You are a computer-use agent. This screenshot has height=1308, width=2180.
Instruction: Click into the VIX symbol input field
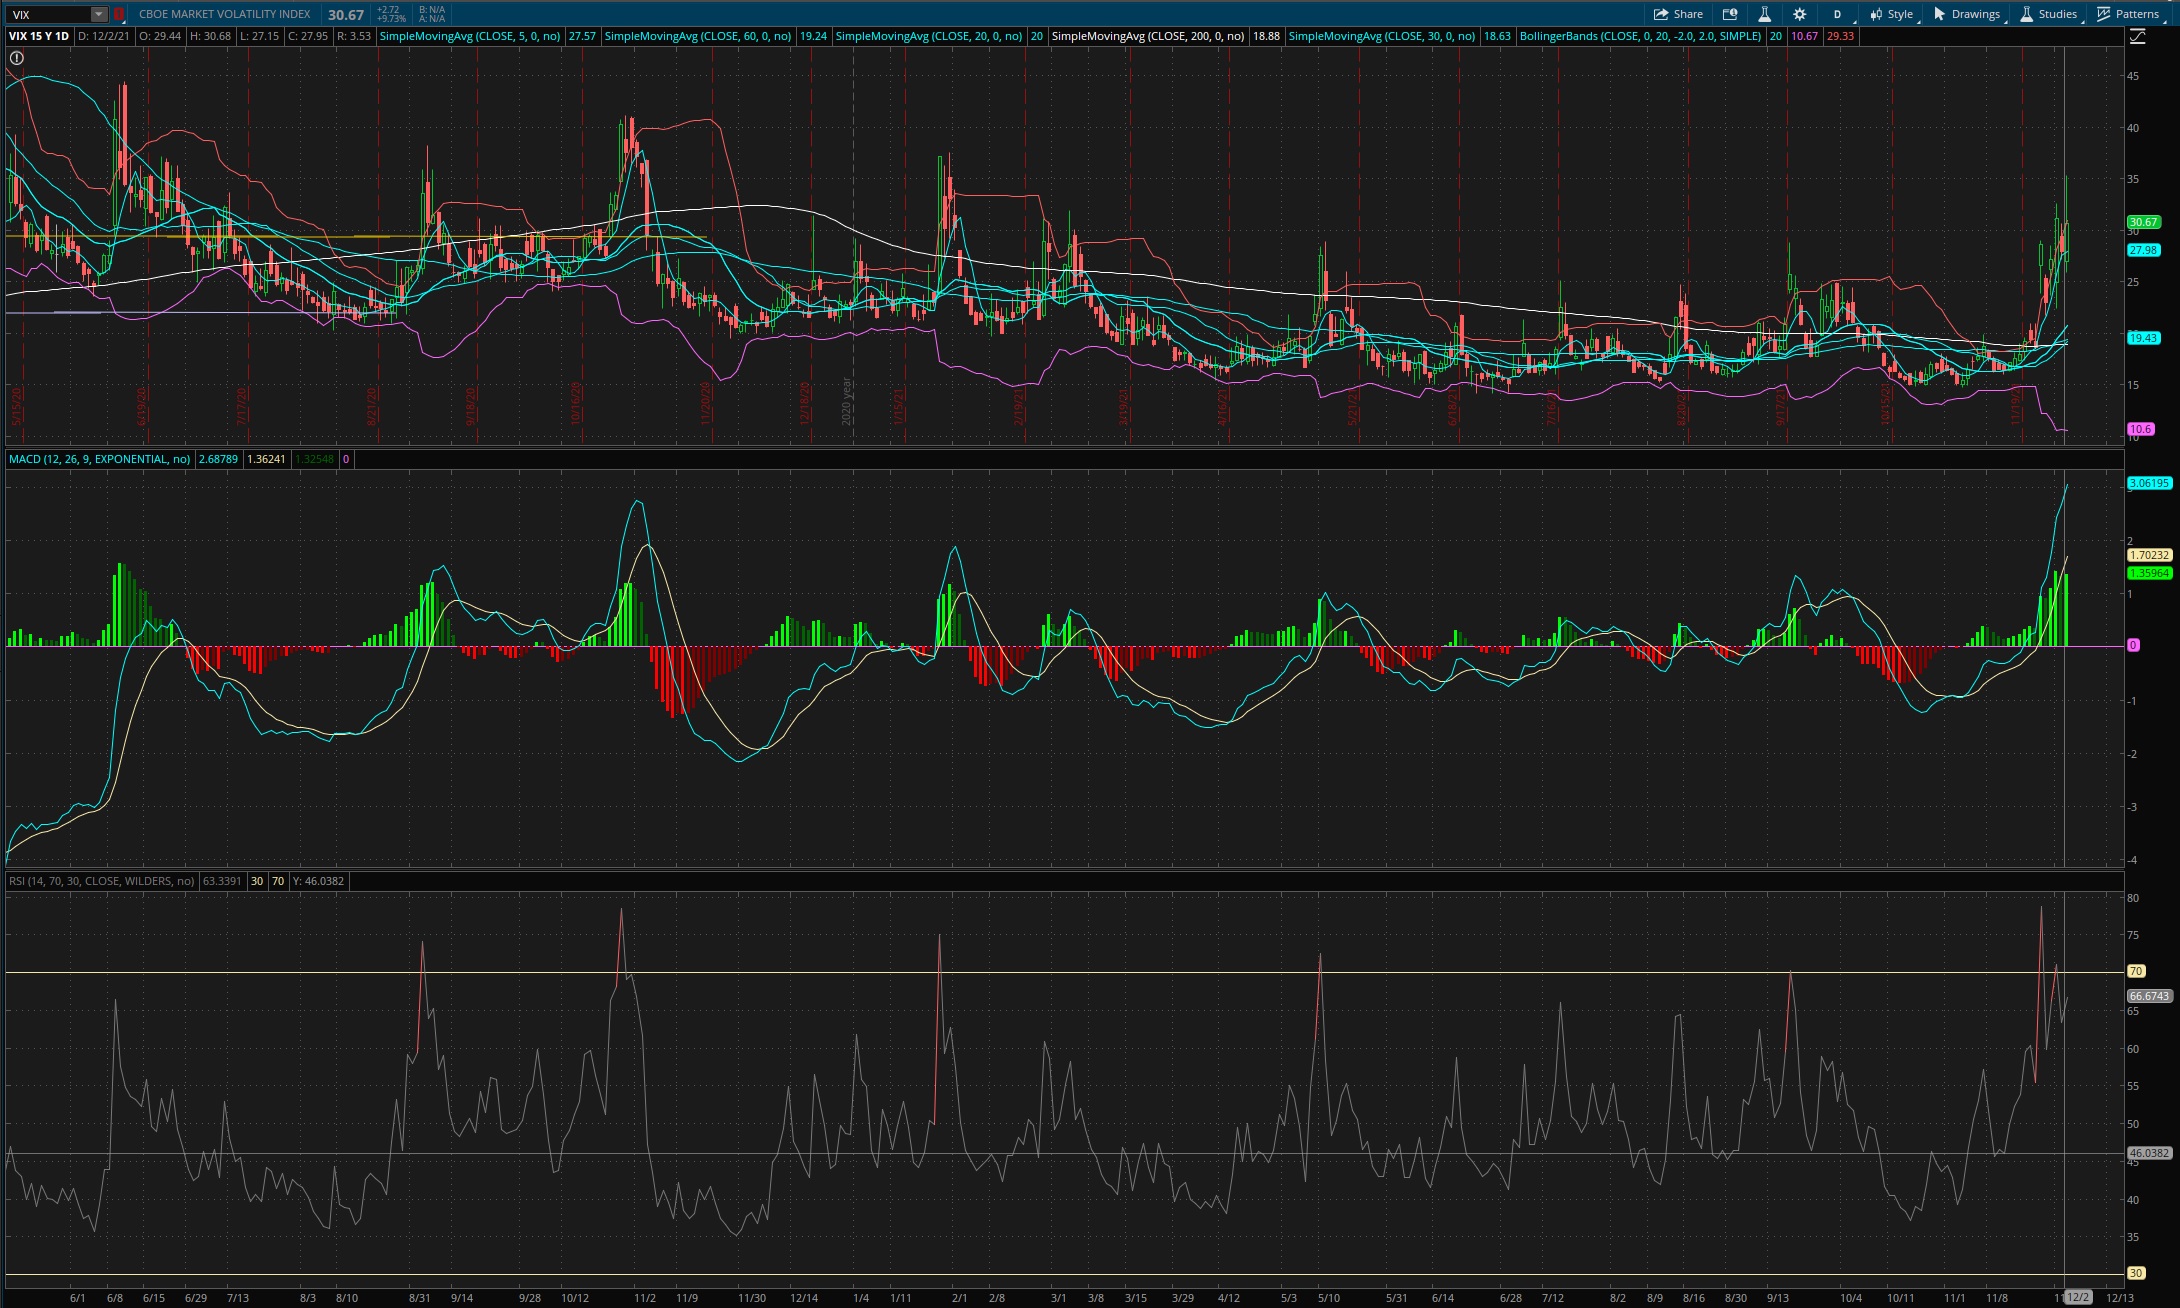[x=48, y=14]
